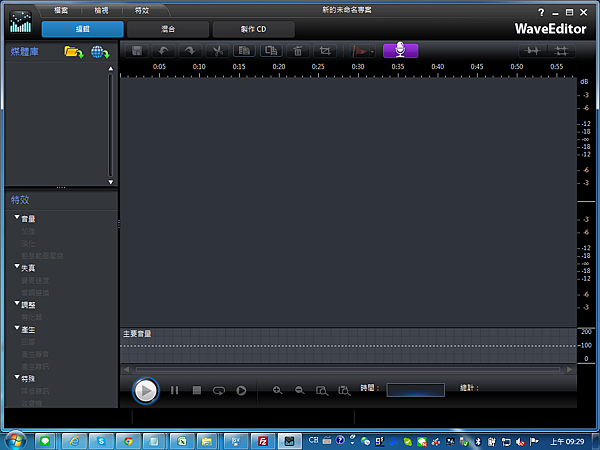Collapse the 調整 effects category
This screenshot has height=450, width=600.
pyautogui.click(x=17, y=303)
